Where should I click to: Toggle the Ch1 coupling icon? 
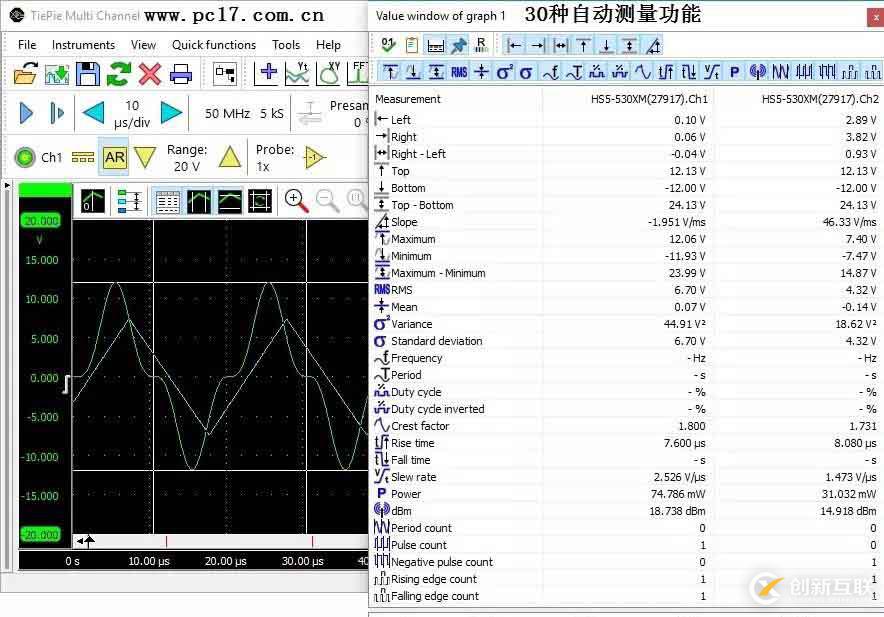pyautogui.click(x=83, y=157)
